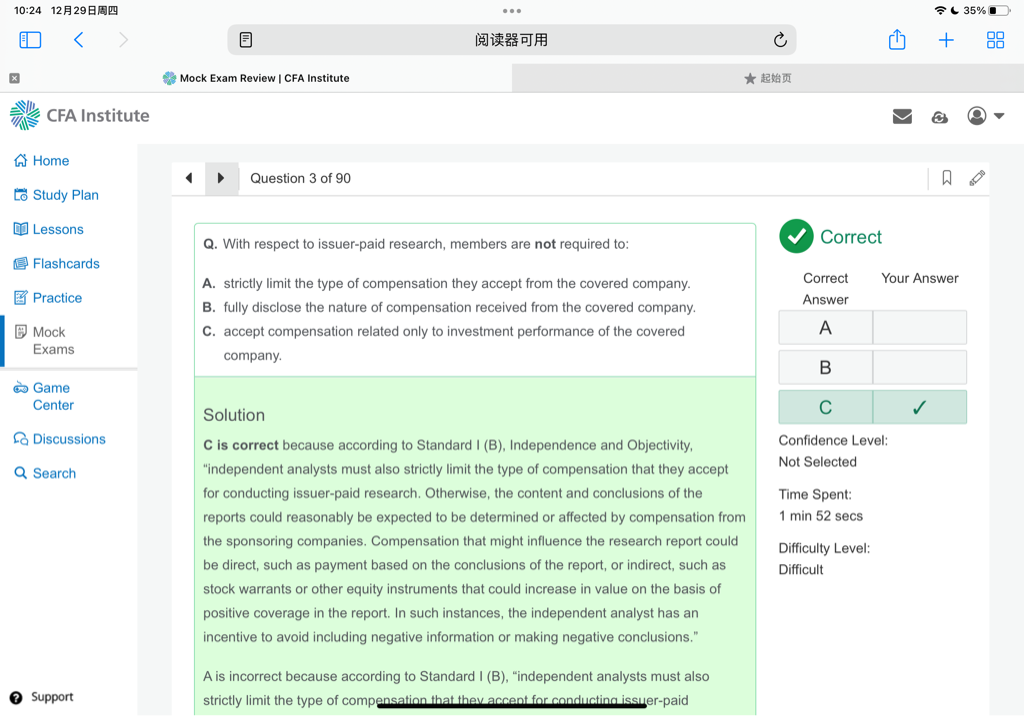
Task: Click the "Not Selected" confidence value
Action: click(x=817, y=462)
